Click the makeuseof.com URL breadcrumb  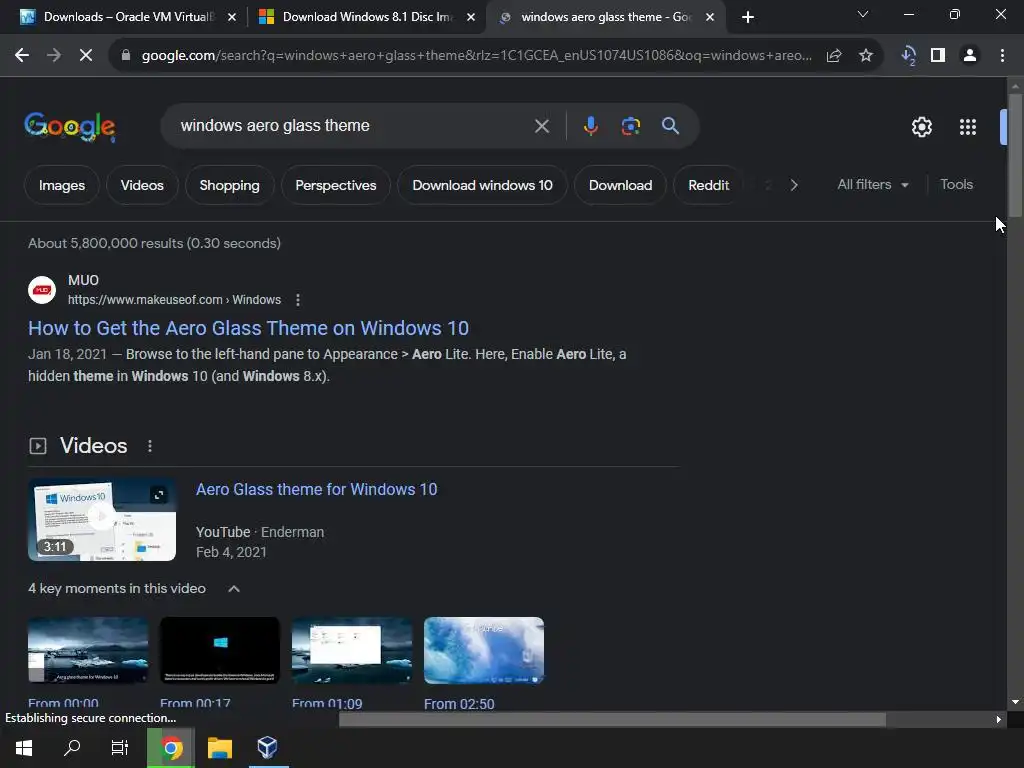pos(174,300)
